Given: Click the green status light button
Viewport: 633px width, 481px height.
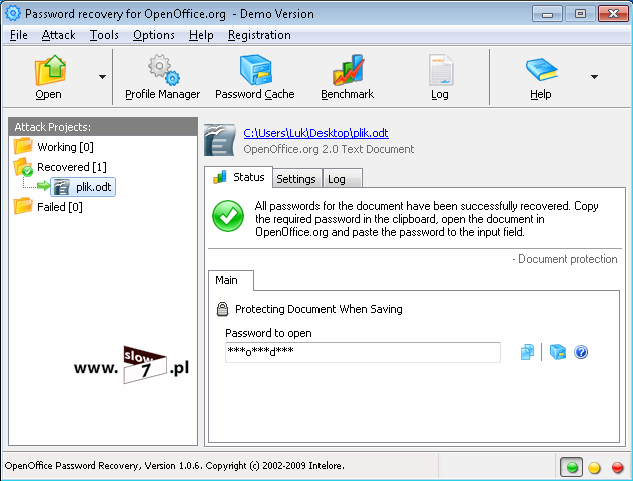Looking at the screenshot, I should tap(572, 467).
